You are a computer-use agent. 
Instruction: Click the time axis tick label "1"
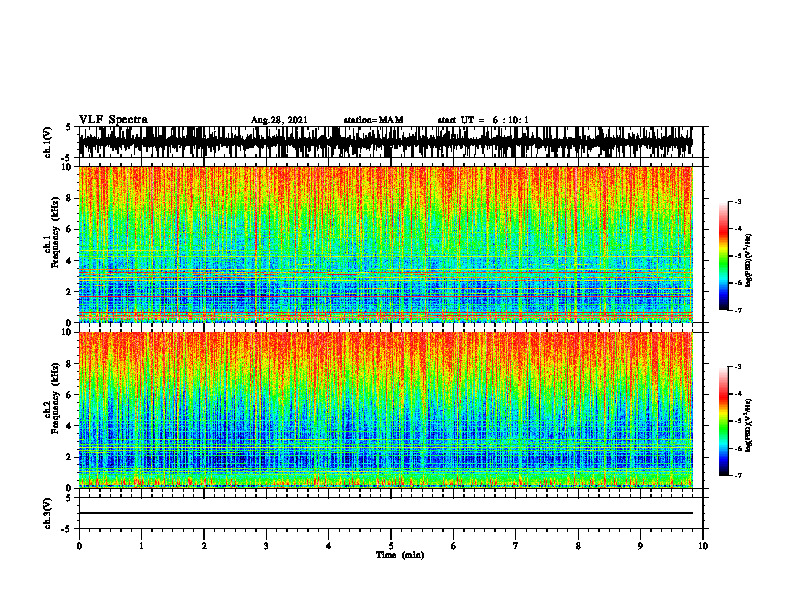(141, 546)
